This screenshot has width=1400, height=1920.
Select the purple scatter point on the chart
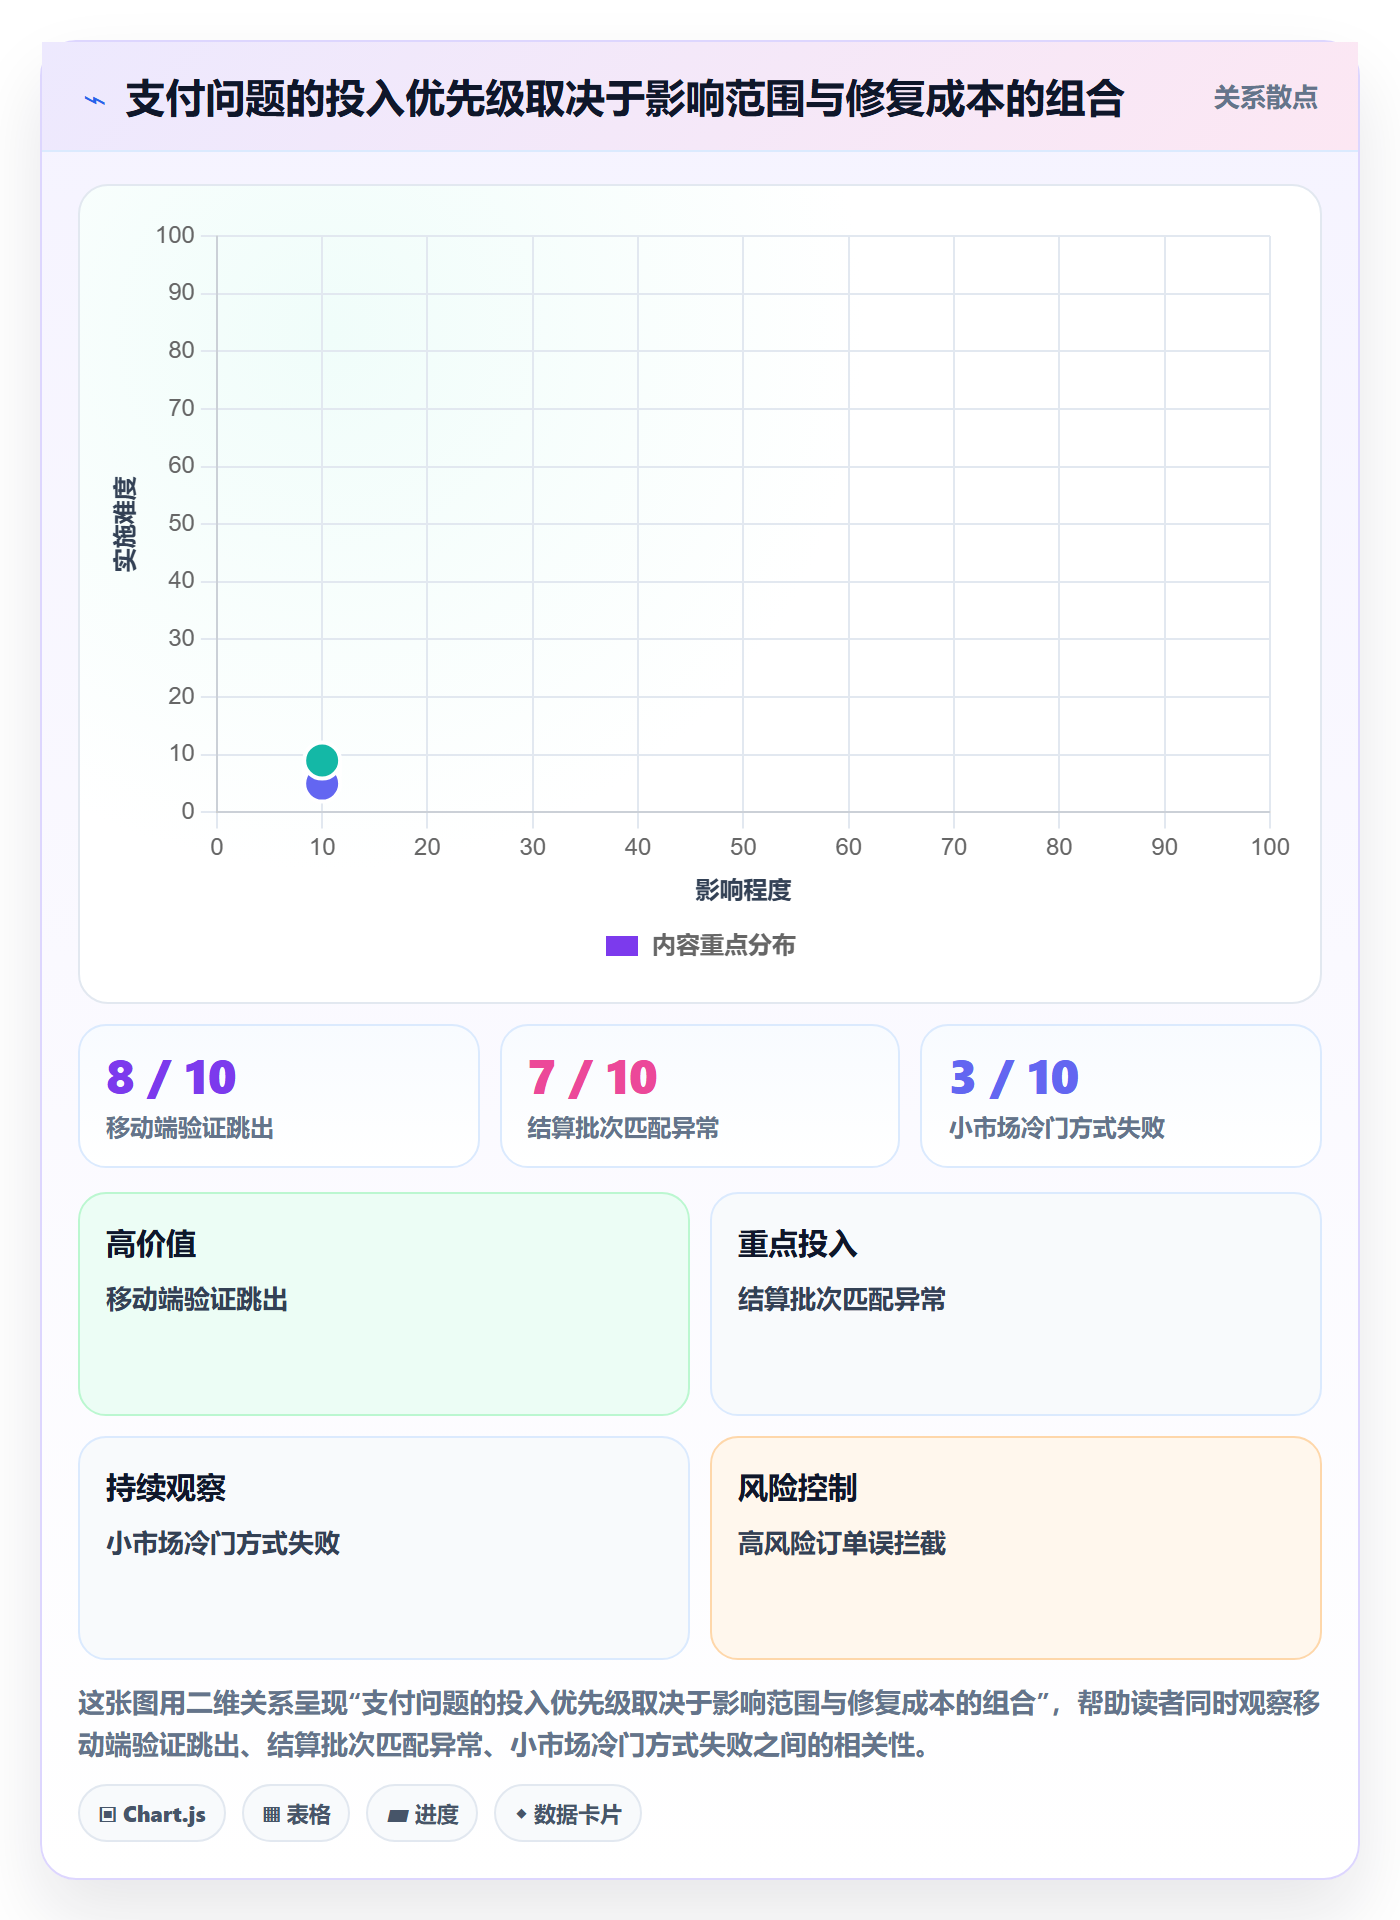point(322,786)
